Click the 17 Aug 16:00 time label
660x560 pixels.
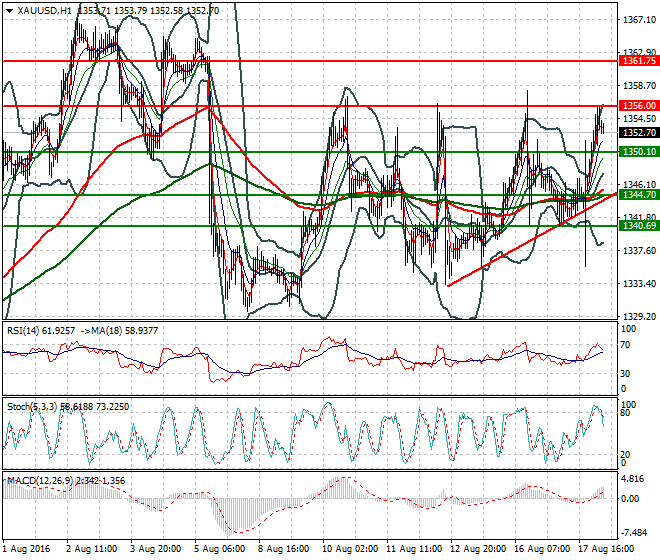pyautogui.click(x=606, y=549)
